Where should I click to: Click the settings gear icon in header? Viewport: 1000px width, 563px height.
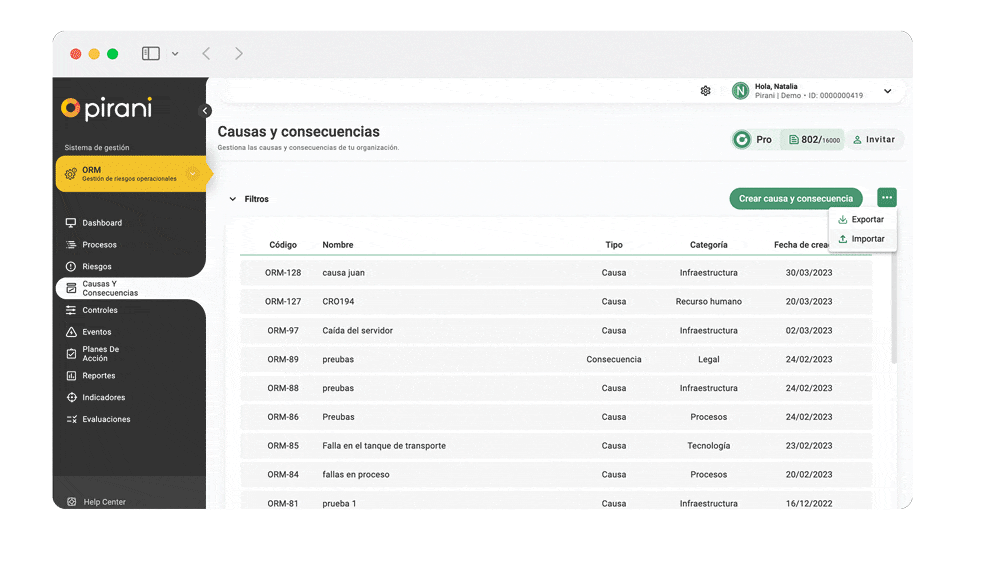[x=705, y=91]
